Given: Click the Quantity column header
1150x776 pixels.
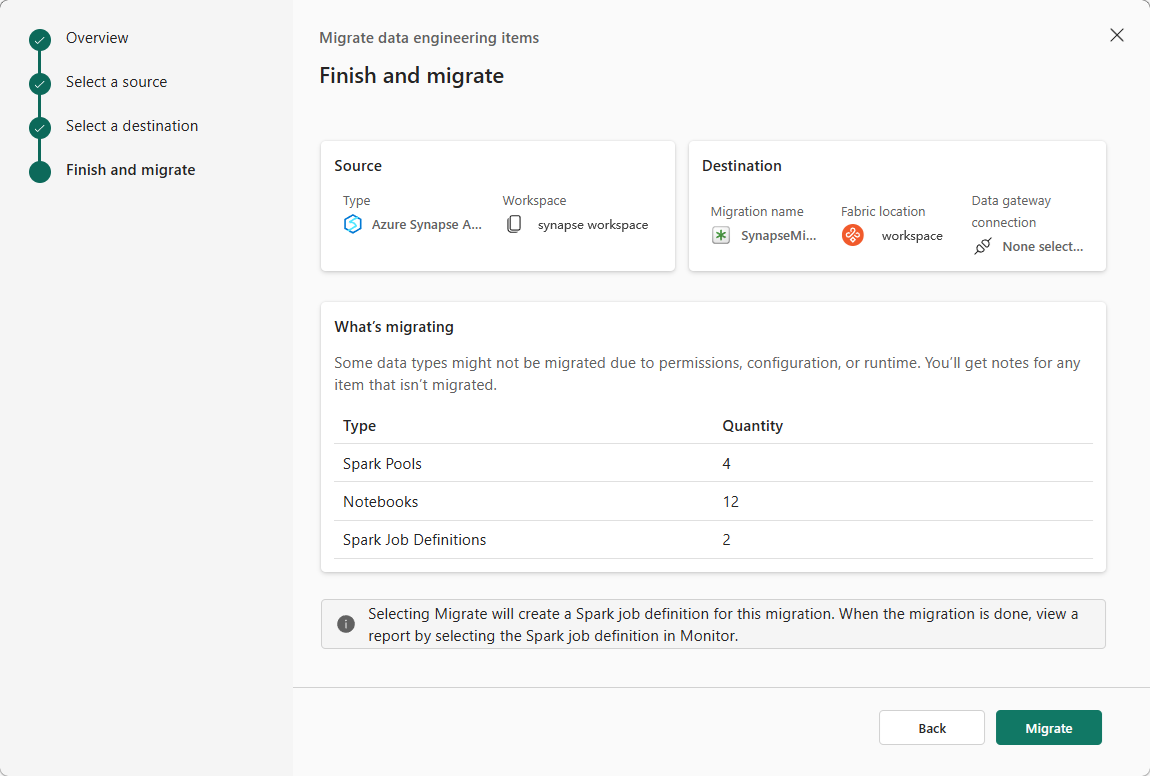Looking at the screenshot, I should coord(752,425).
